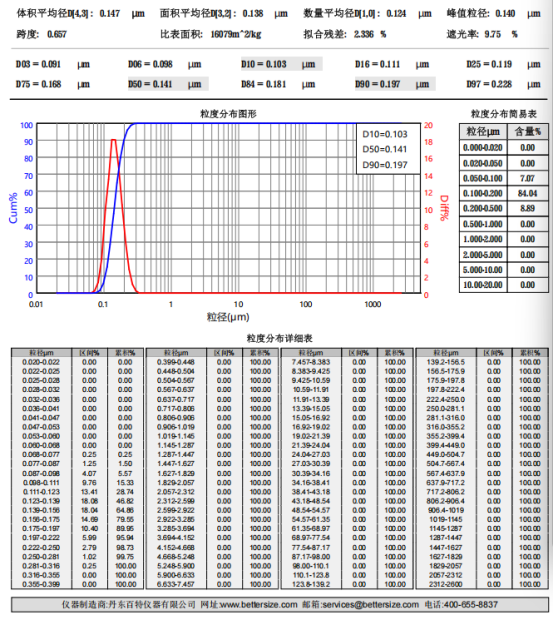Click D50=0.141 in the chart legend box
Image resolution: width=554 pixels, height=620 pixels.
tap(385, 149)
